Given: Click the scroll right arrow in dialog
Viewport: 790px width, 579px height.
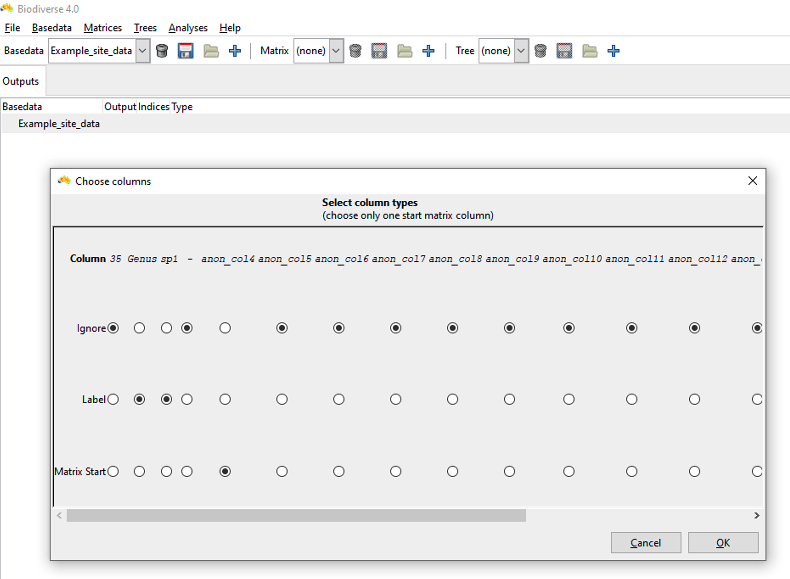Looking at the screenshot, I should point(756,516).
